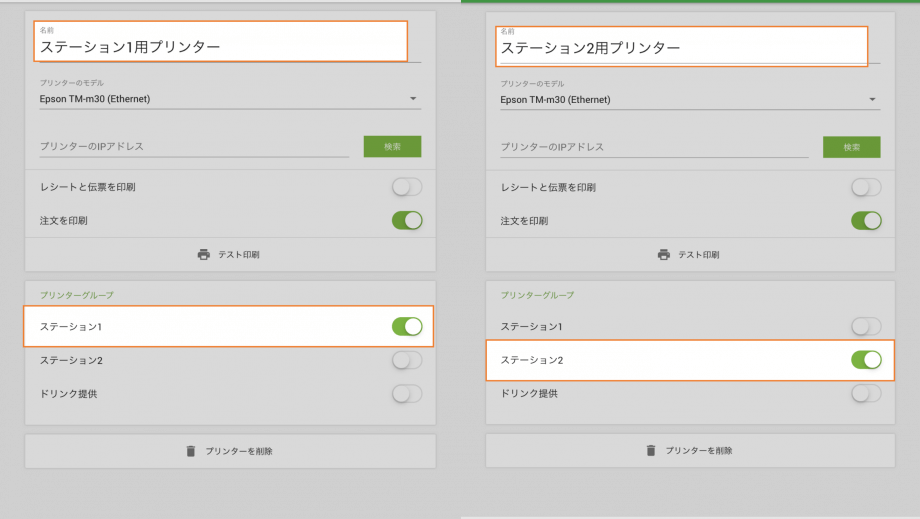The width and height of the screenshot is (920, 519).
Task: Click name field ステーション2用プリンター
Action: tap(680, 47)
